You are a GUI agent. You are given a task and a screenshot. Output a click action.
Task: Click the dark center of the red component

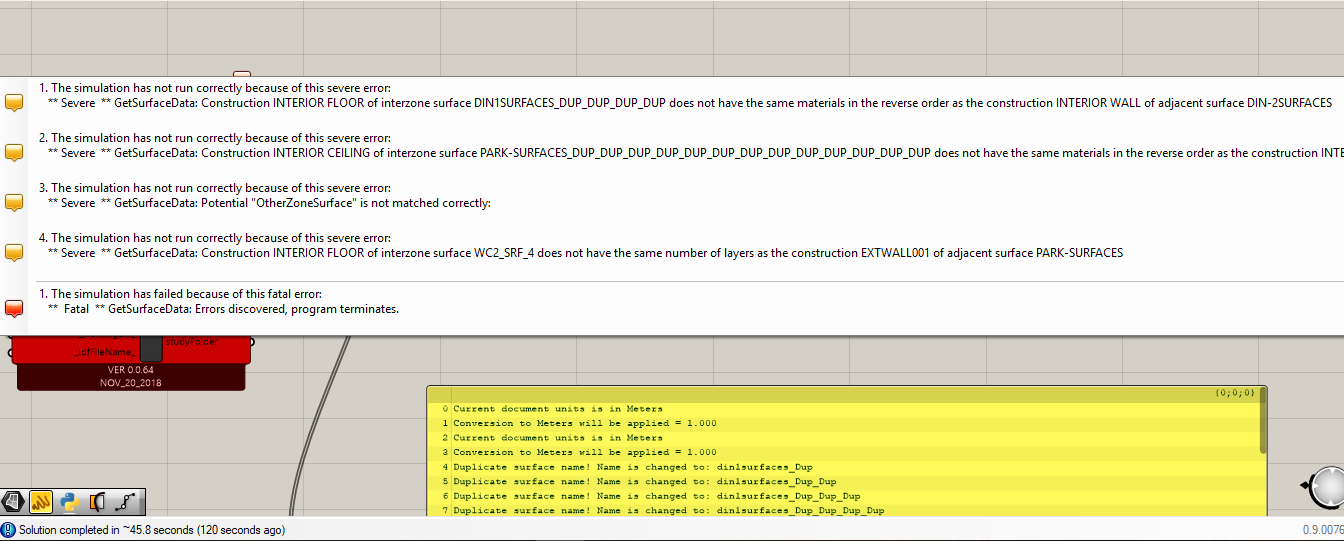[x=151, y=348]
